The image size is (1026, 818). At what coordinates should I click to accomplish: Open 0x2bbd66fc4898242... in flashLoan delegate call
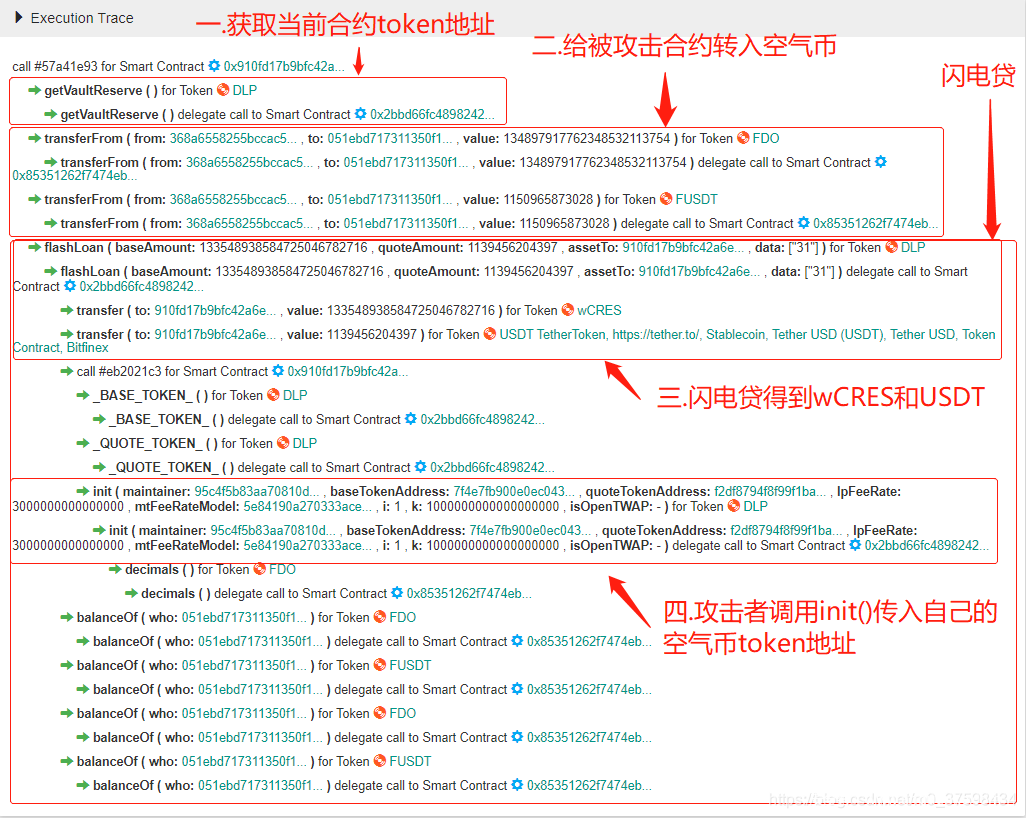(141, 287)
